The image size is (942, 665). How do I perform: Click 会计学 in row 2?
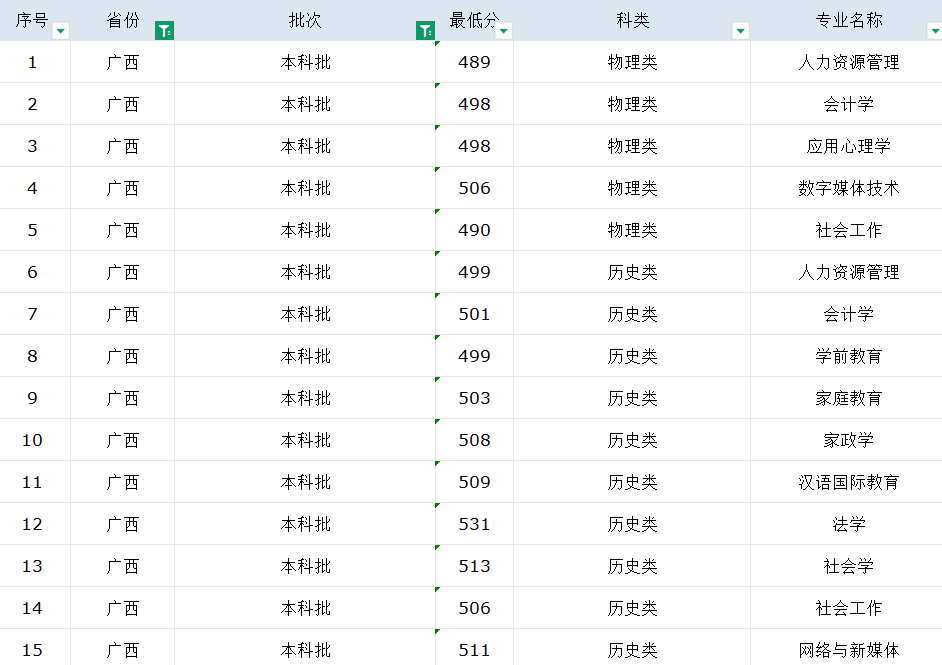click(848, 104)
